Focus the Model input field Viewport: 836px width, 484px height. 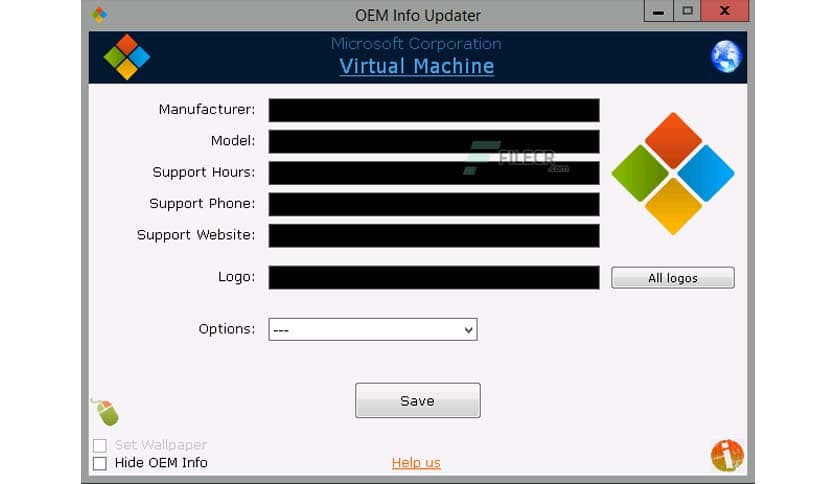(434, 142)
